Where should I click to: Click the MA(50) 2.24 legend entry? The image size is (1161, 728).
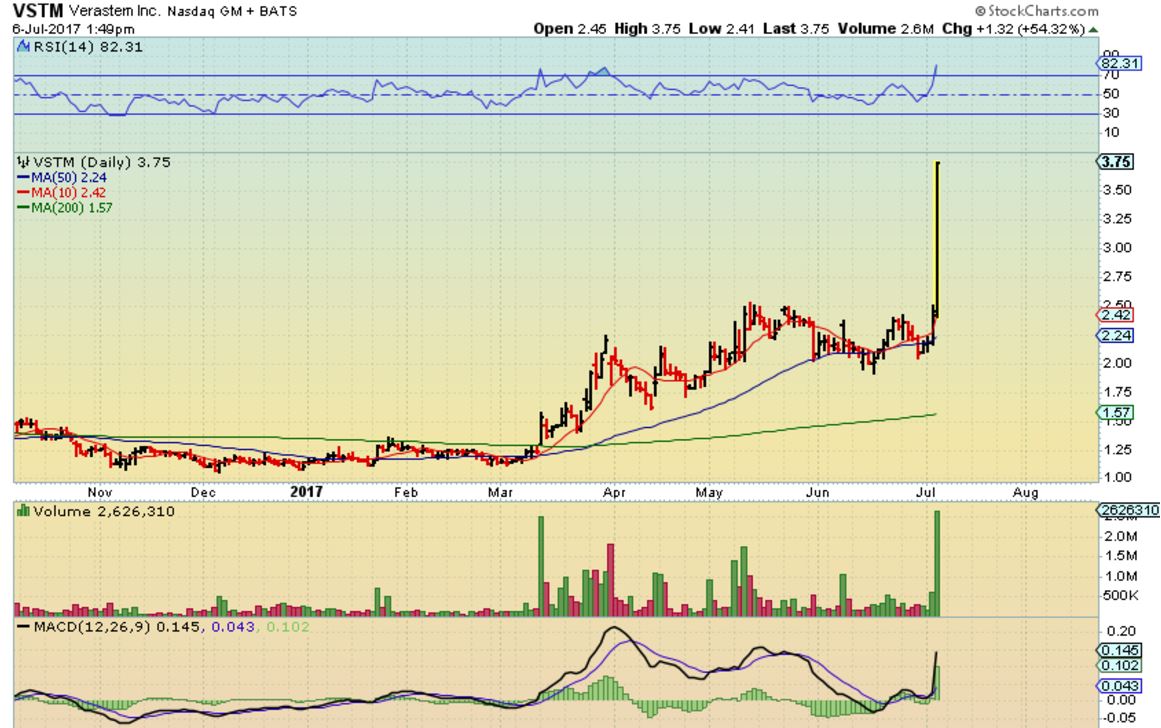pos(62,178)
